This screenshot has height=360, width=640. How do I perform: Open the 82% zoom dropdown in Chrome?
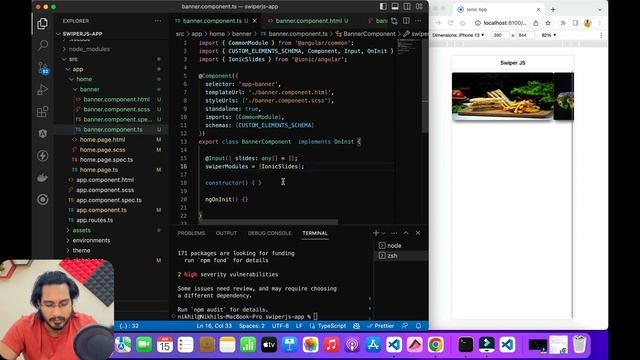tap(549, 35)
